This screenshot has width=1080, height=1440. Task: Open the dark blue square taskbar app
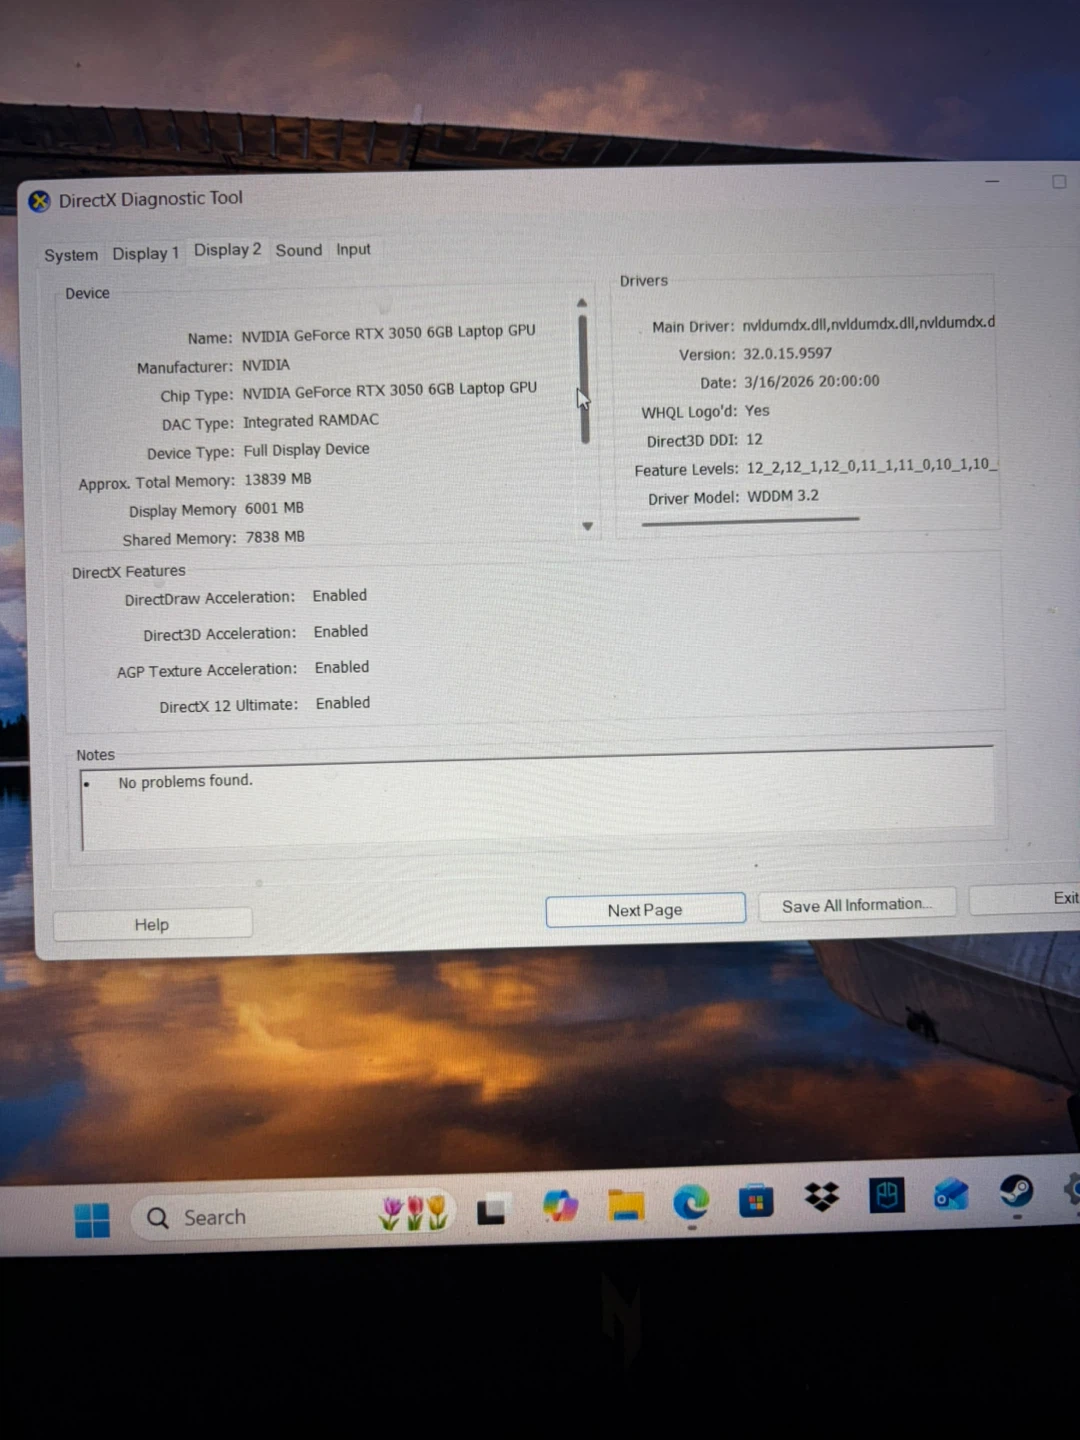887,1195
